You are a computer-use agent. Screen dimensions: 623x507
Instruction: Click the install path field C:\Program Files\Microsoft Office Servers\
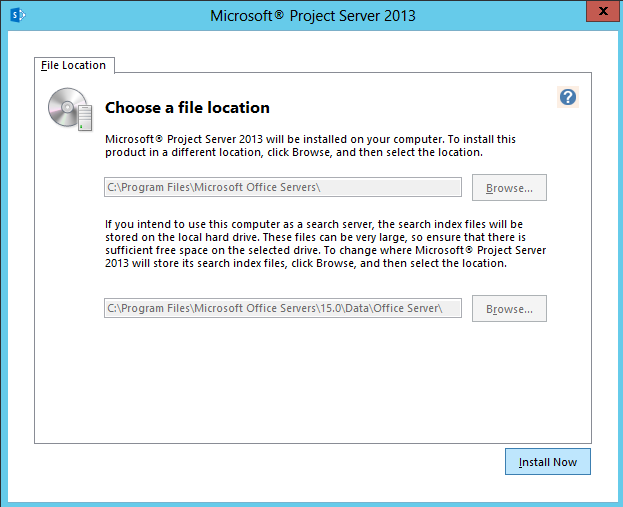pos(283,187)
